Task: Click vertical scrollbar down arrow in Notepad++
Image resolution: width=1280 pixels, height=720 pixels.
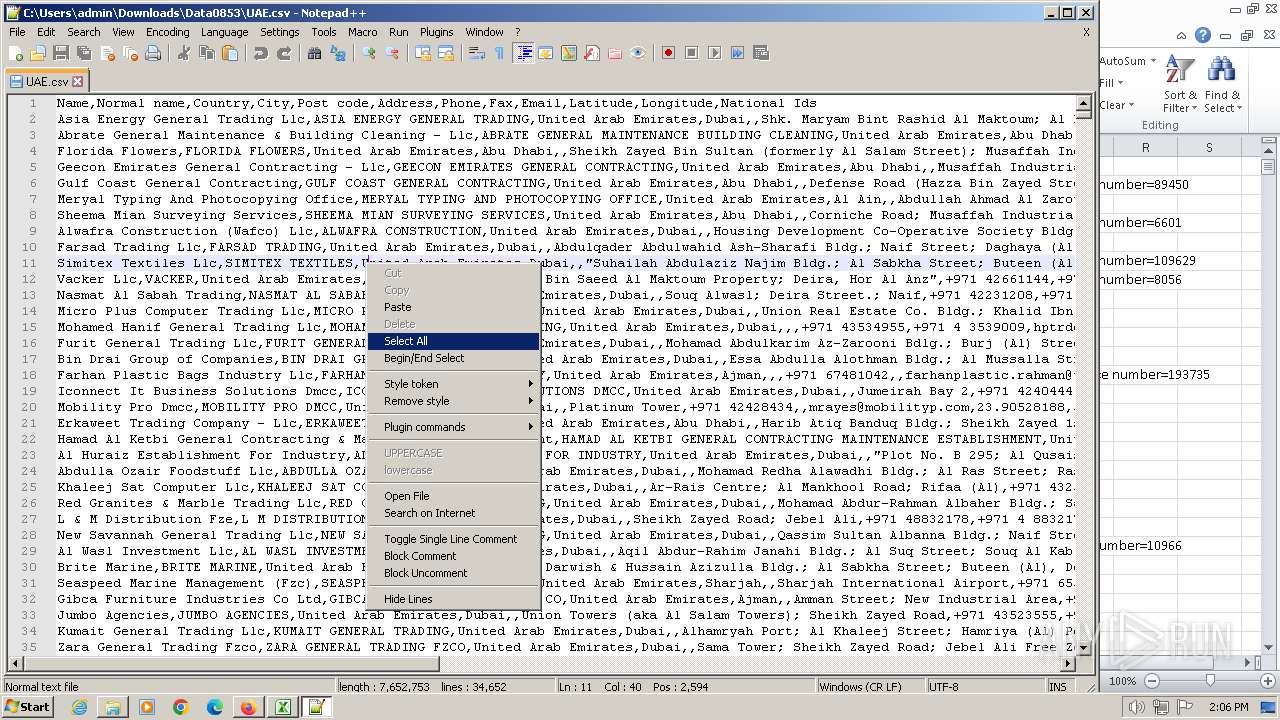Action: [x=1084, y=648]
